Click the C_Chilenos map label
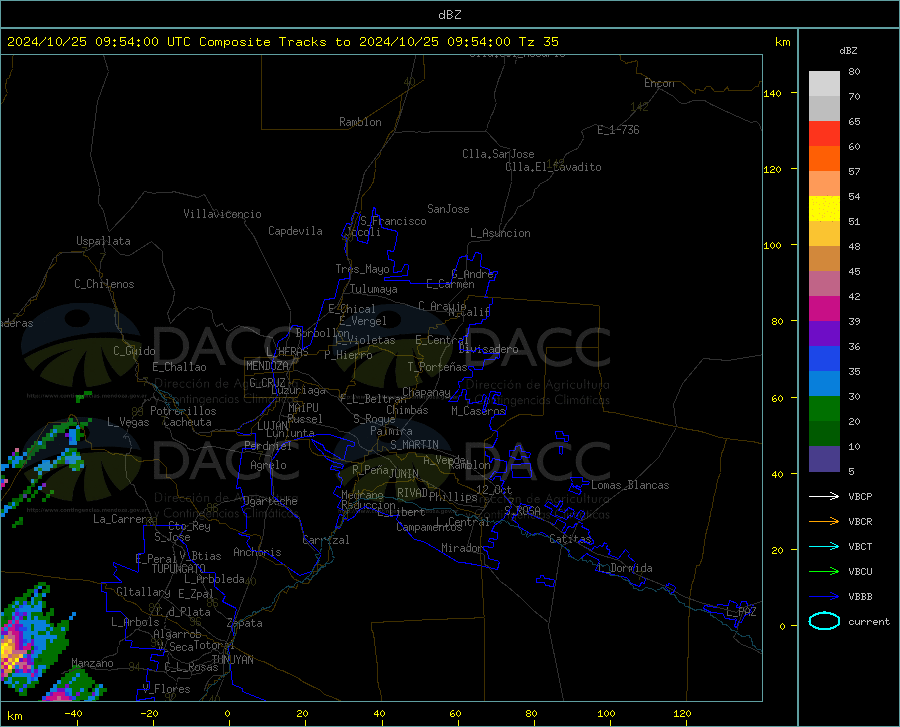This screenshot has height=727, width=900. pos(104,284)
